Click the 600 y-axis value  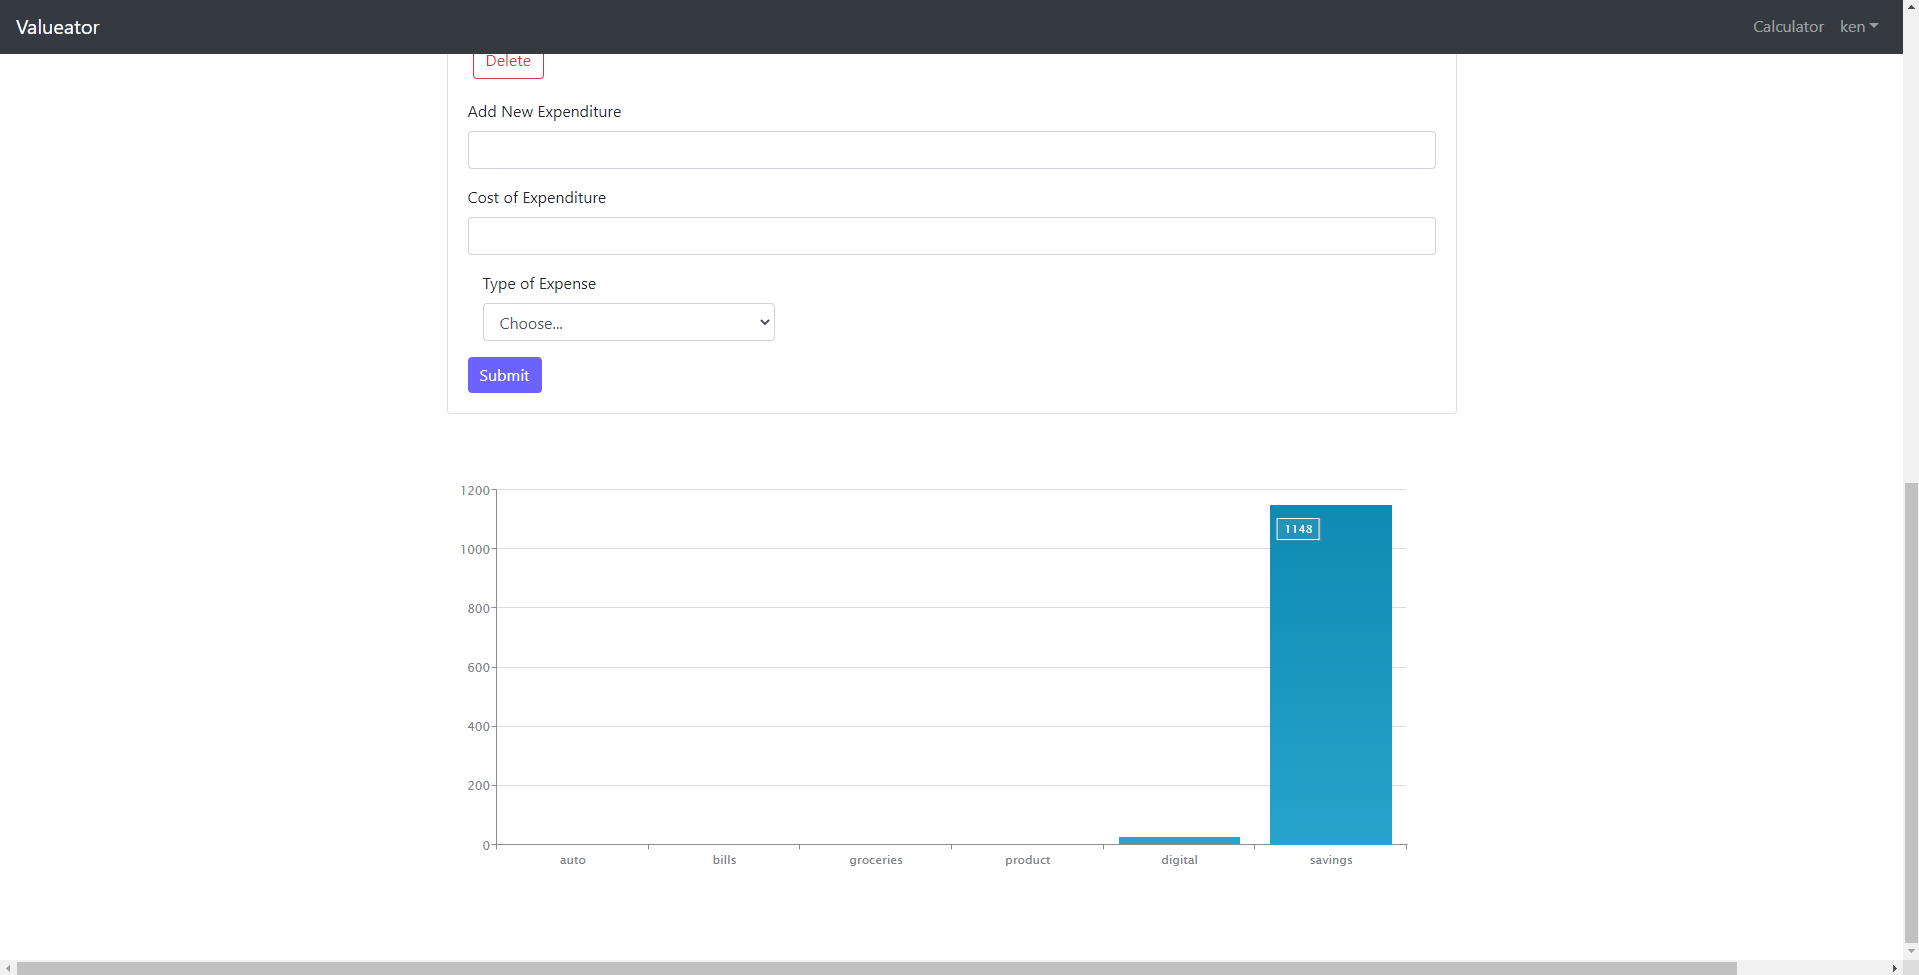(x=478, y=667)
